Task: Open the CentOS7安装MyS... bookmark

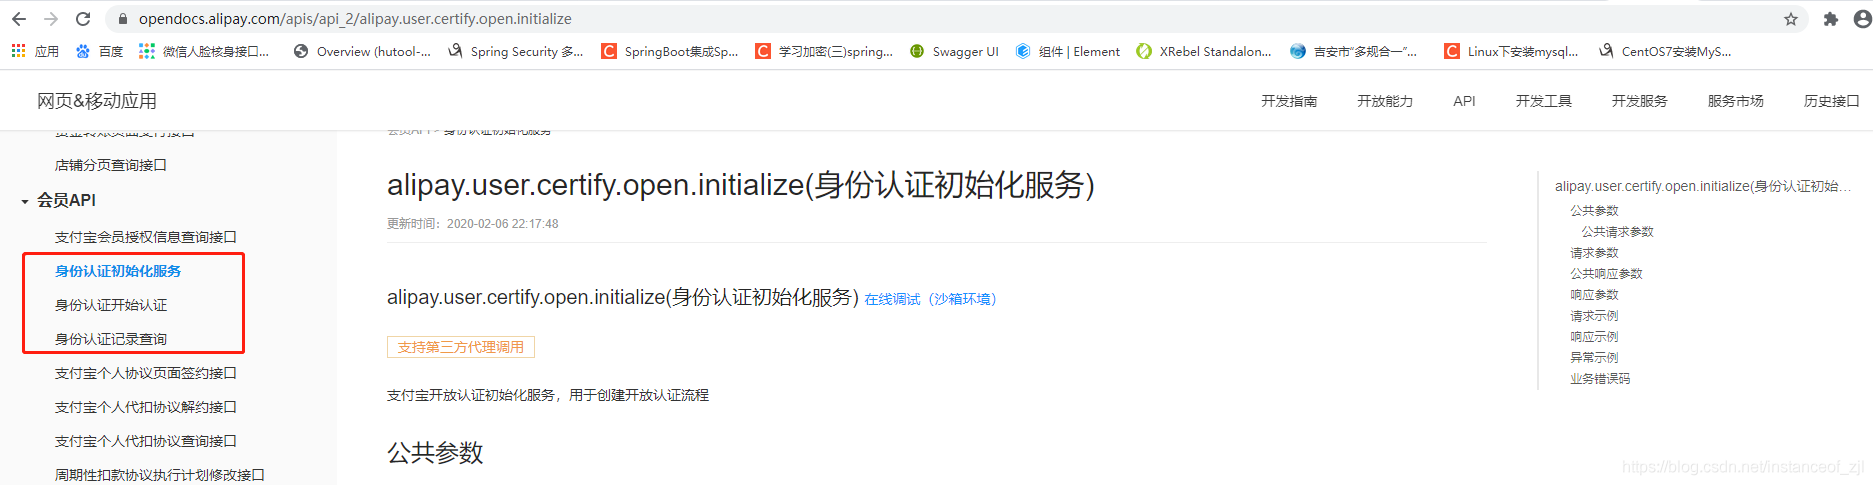Action: (1665, 51)
